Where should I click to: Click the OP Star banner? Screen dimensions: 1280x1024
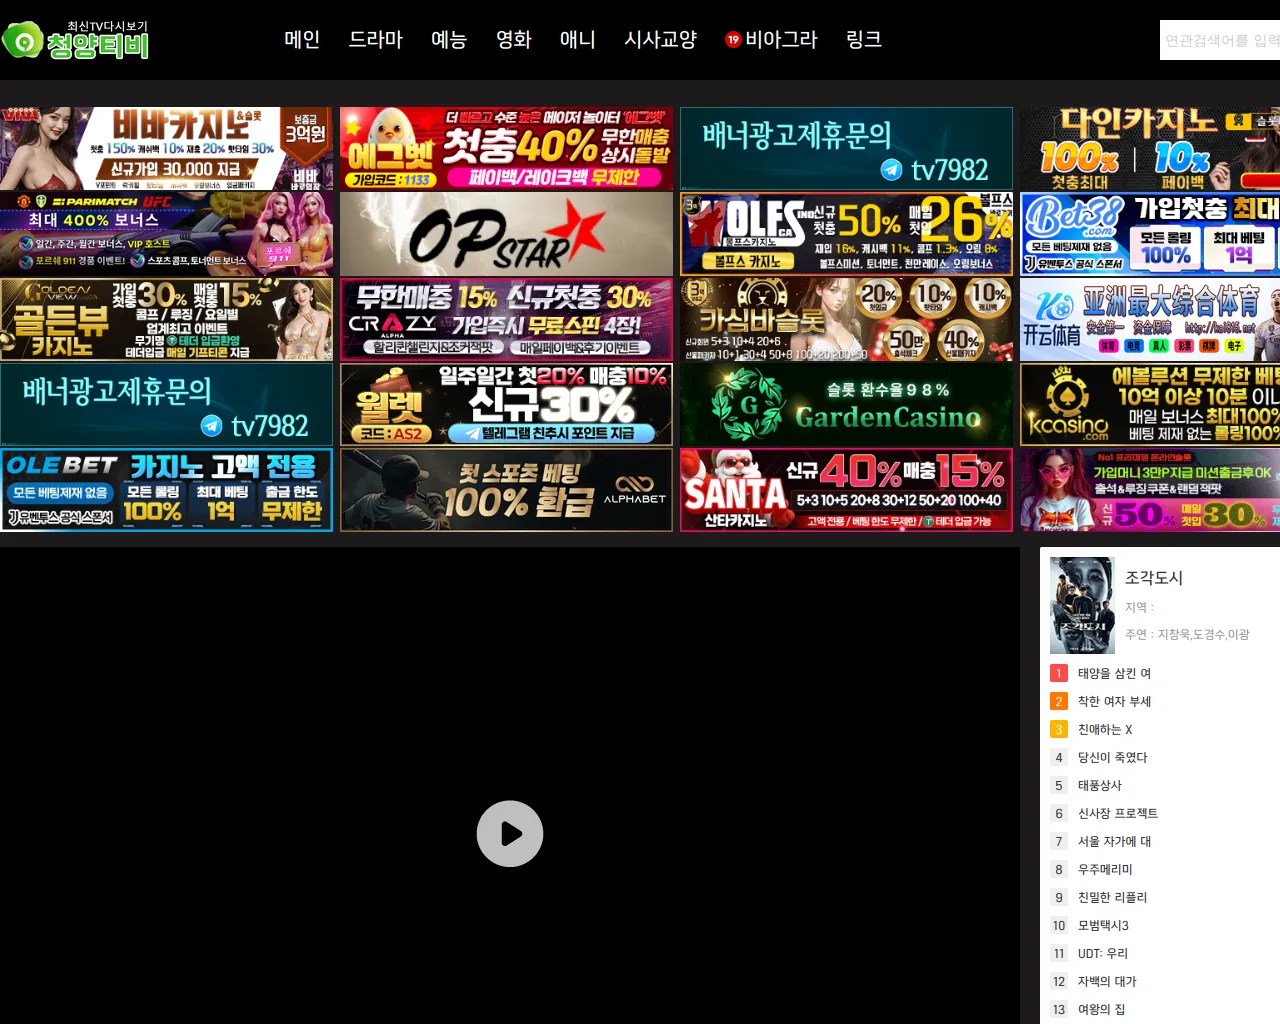pos(506,234)
